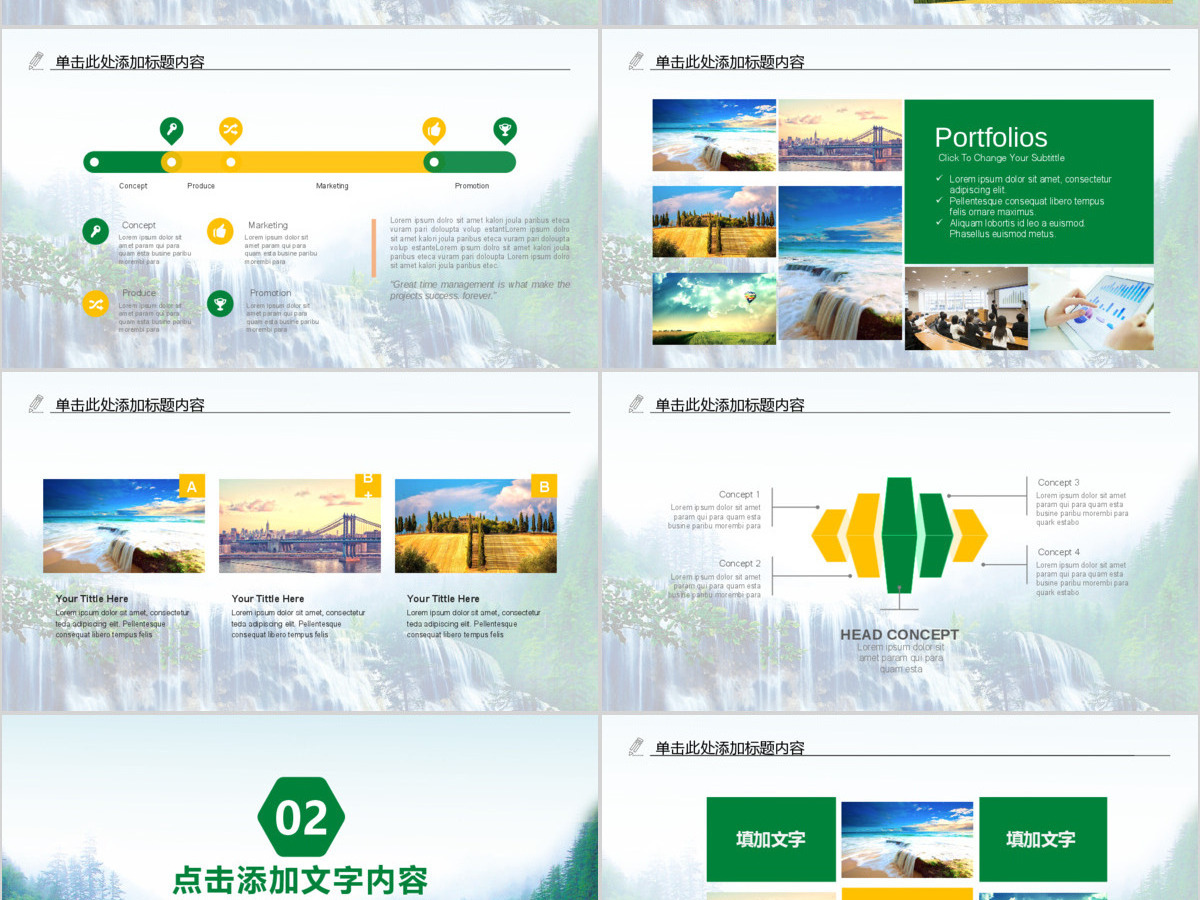Screen dimensions: 1200x900
Task: Click the pencil icon on the HEAD CONCEPT slide title
Action: 636,404
